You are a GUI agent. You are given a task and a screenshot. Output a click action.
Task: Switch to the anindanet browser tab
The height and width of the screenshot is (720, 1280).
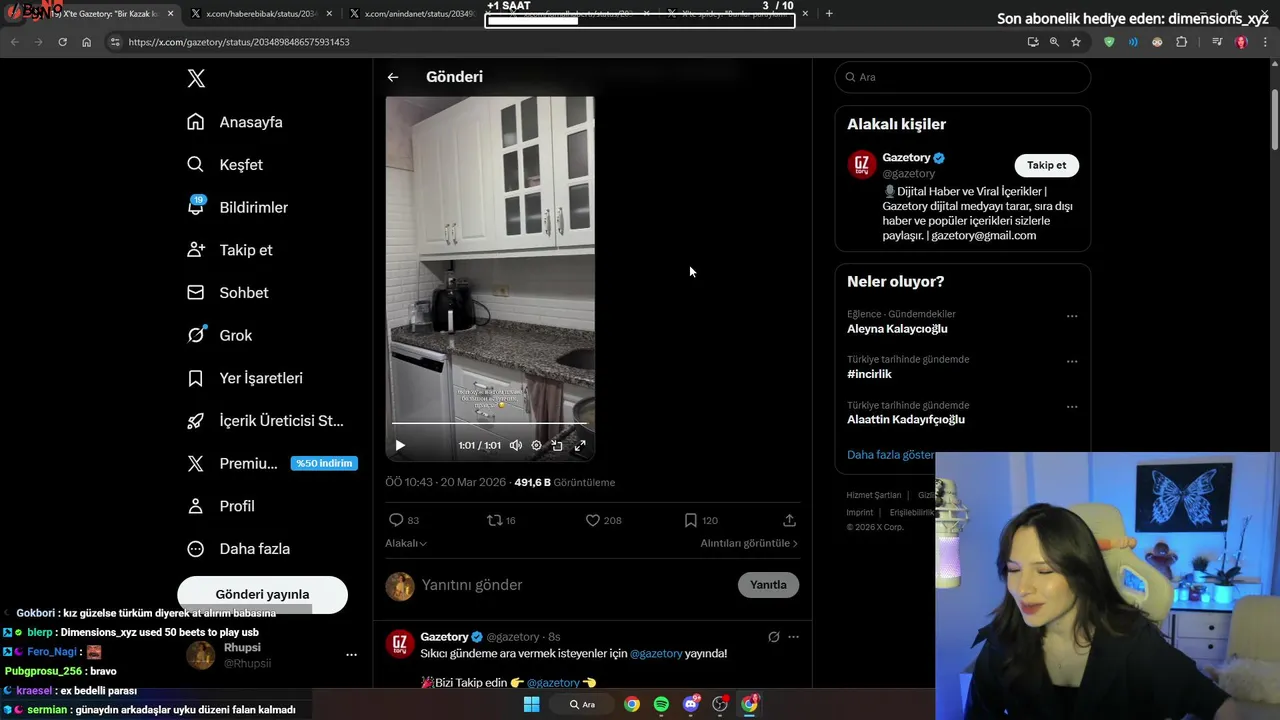(x=418, y=14)
